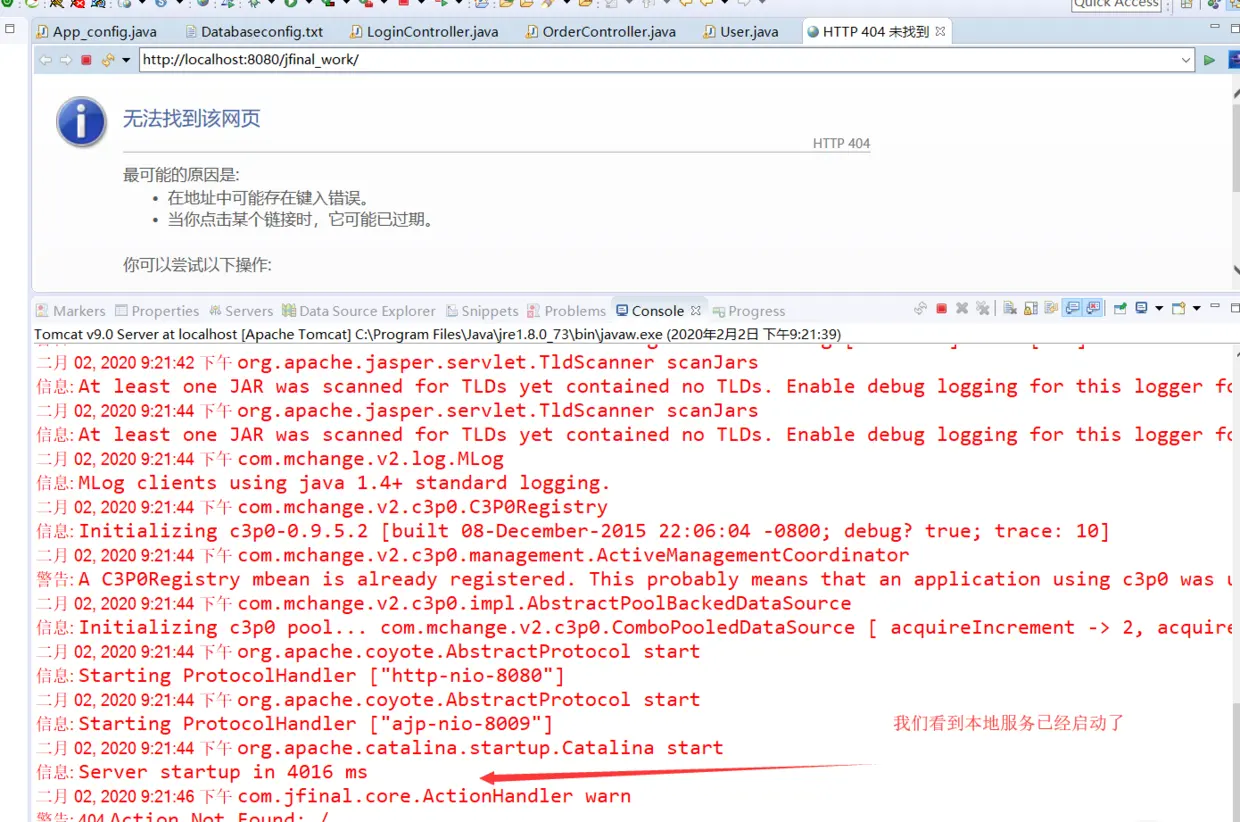The height and width of the screenshot is (822, 1240).
Task: Open the Open Console dropdown menu
Action: (1196, 307)
